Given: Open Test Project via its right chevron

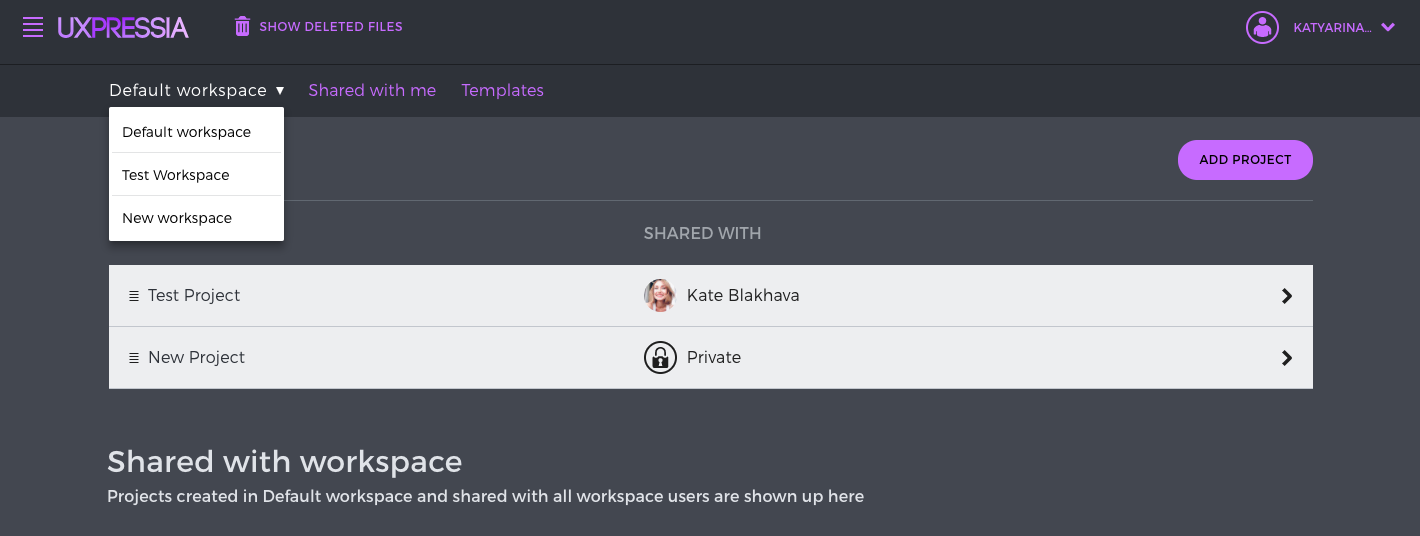Looking at the screenshot, I should click(1287, 296).
